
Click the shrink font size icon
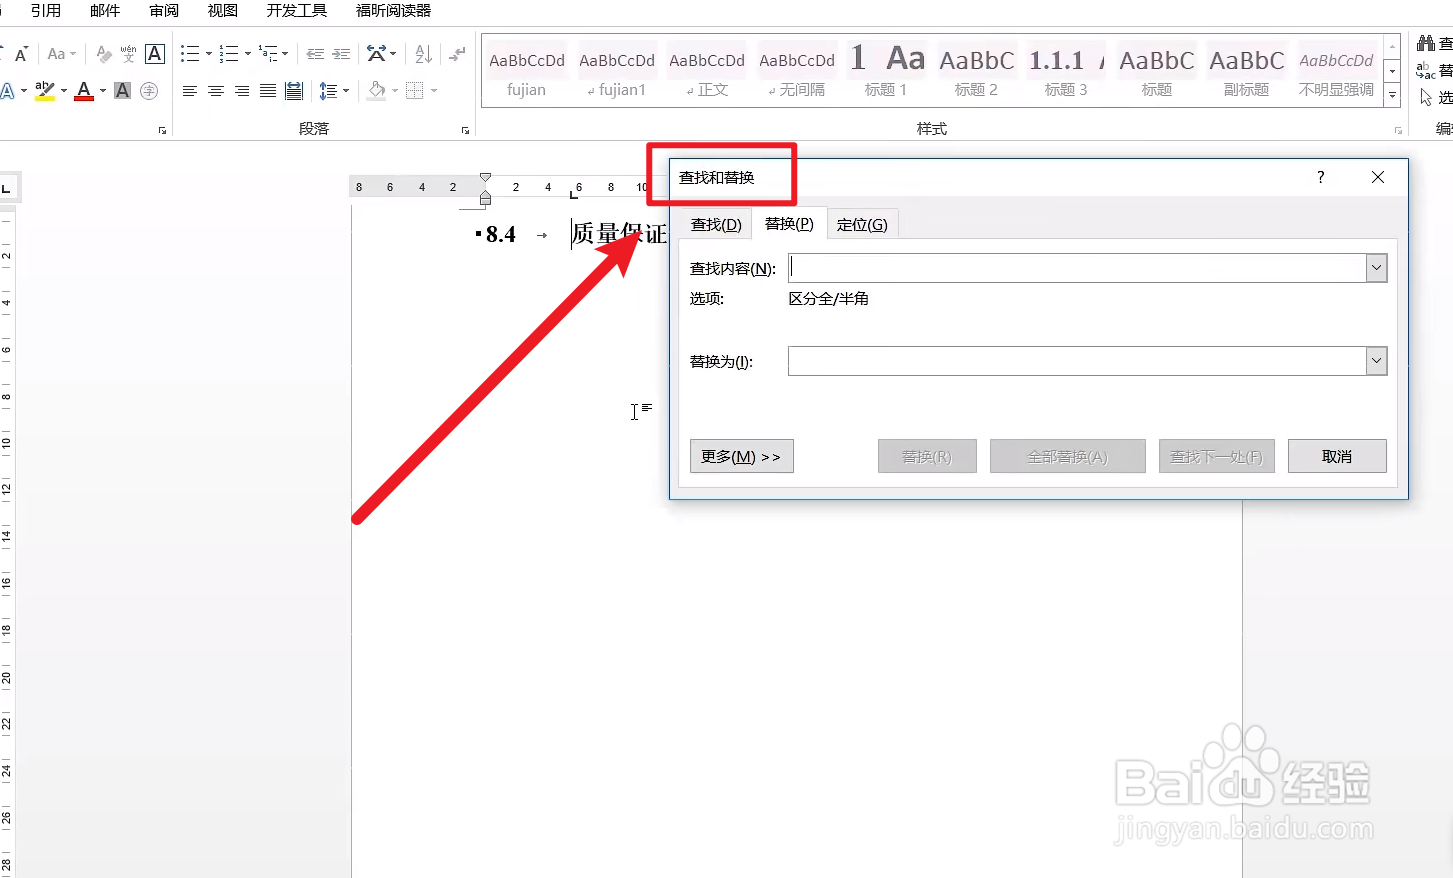click(20, 54)
